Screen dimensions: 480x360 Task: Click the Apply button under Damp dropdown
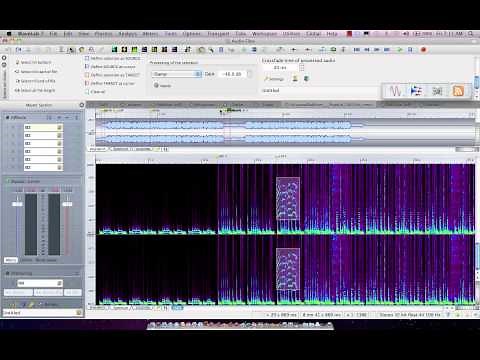163,86
